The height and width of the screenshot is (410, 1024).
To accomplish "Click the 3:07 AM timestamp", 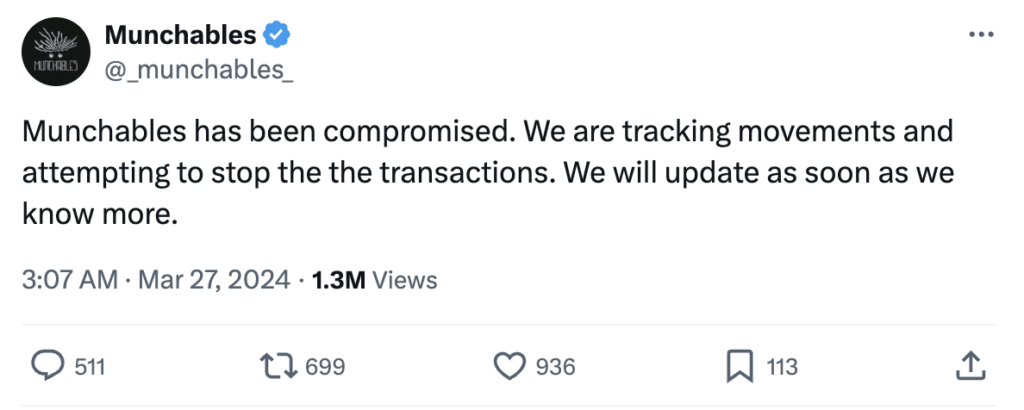I will (x=69, y=280).
